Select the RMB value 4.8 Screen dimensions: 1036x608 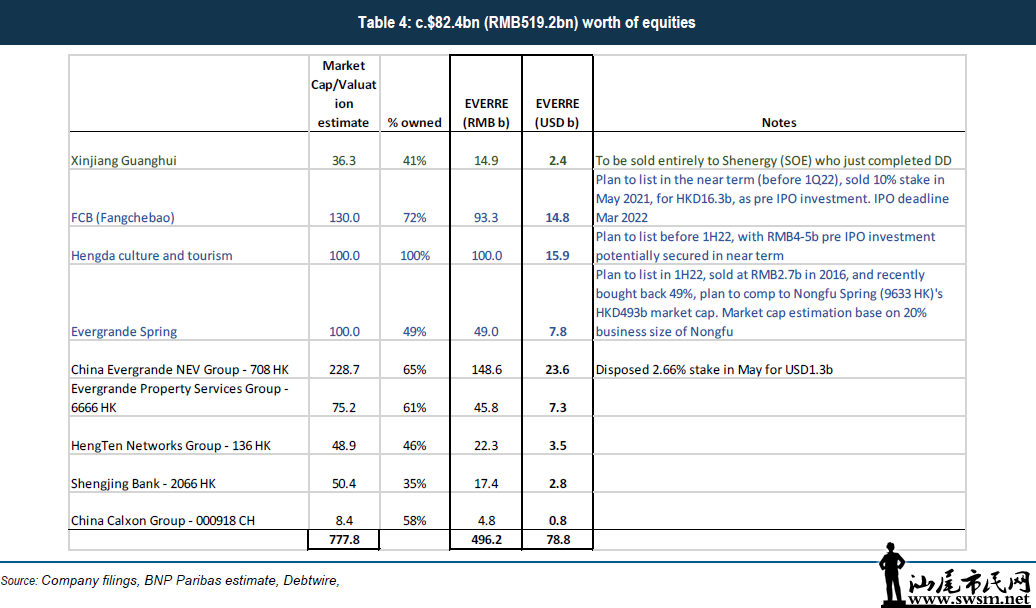click(x=486, y=521)
